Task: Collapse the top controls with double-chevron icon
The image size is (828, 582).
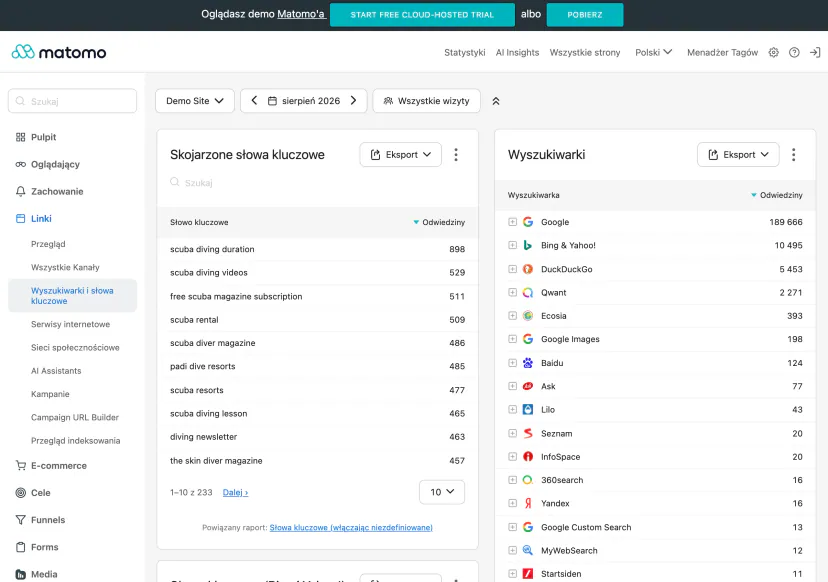Action: coord(495,101)
